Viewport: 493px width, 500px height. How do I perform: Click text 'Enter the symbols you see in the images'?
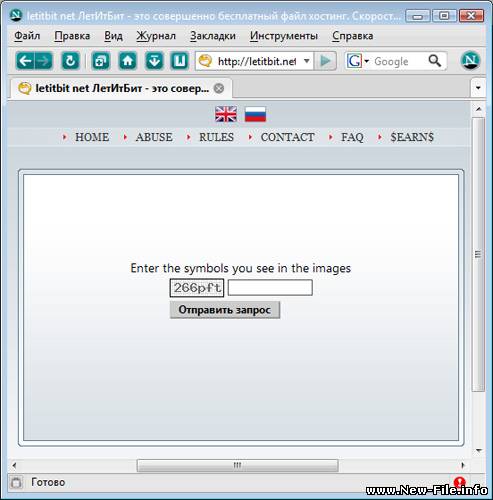point(240,268)
